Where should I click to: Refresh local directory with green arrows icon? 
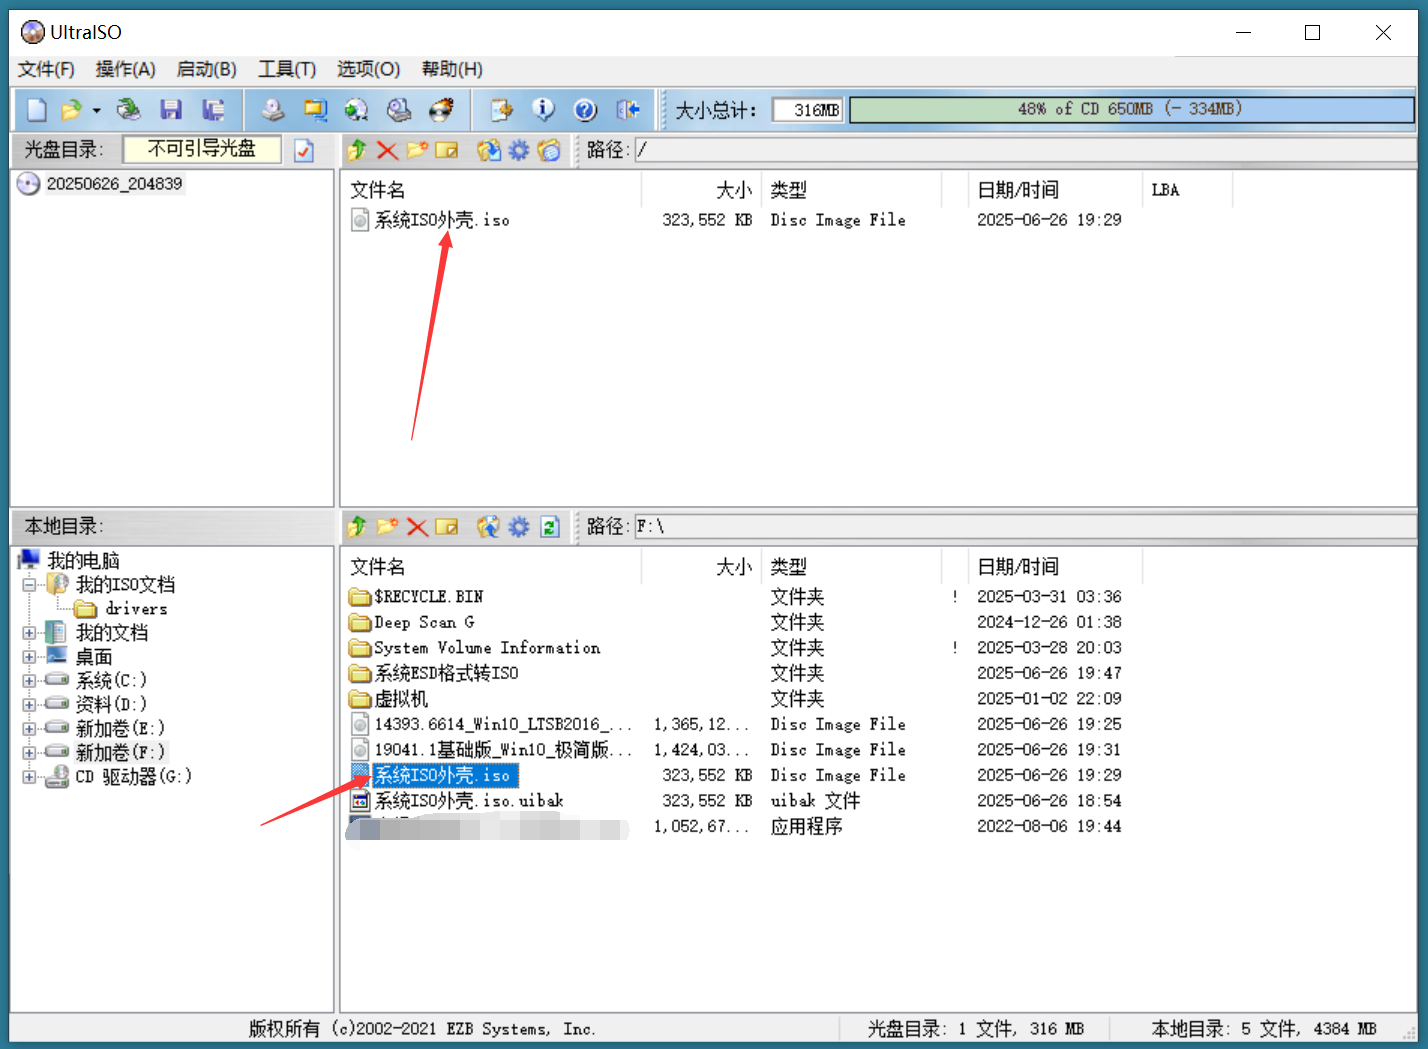point(549,527)
